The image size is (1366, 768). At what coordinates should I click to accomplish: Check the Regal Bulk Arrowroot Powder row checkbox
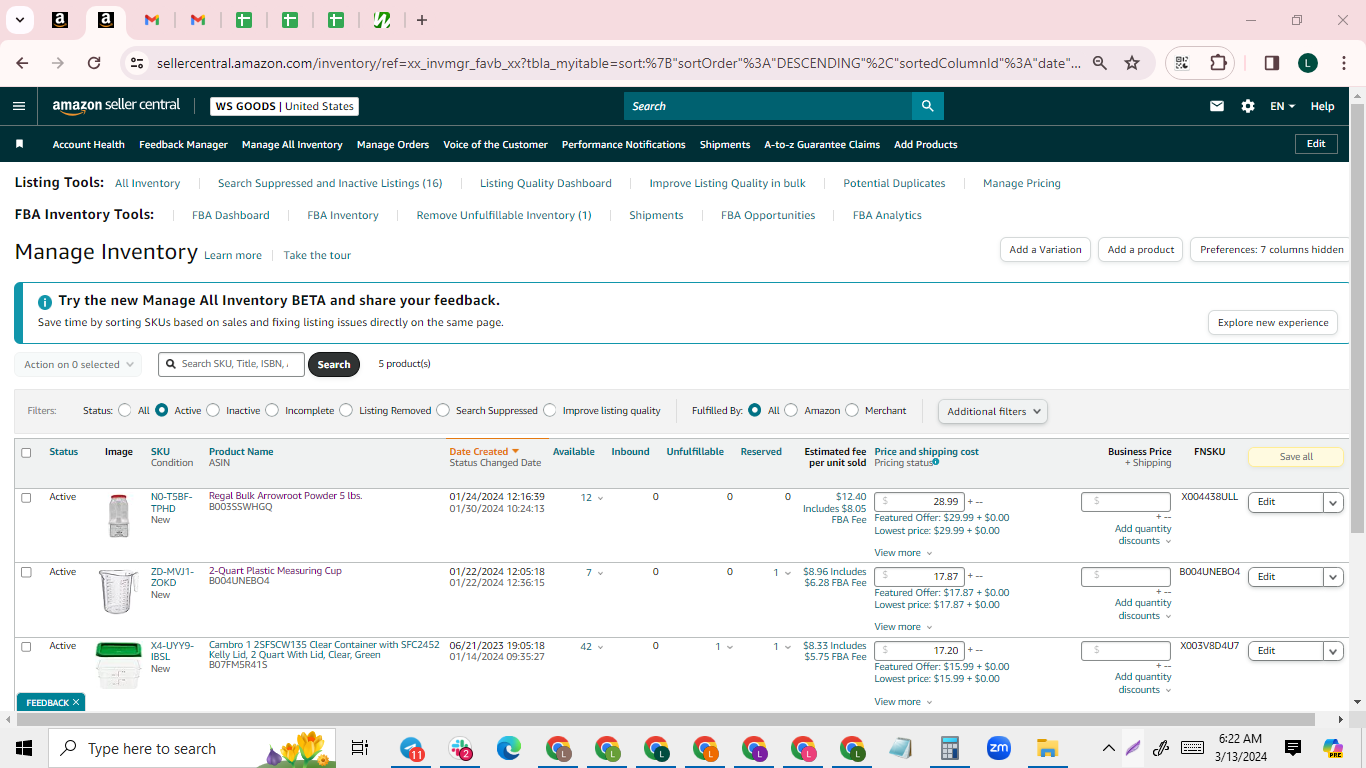tap(26, 497)
